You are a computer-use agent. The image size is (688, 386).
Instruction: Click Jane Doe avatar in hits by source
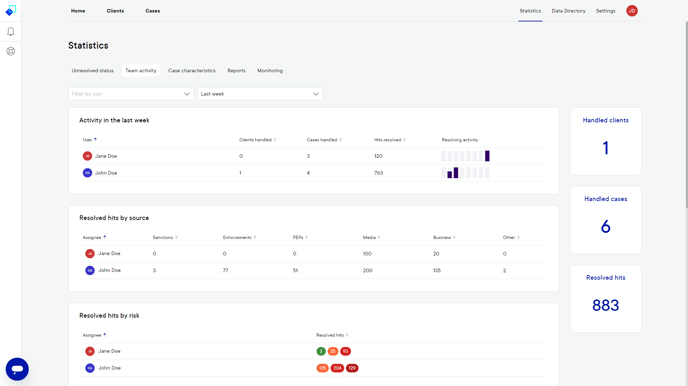(90, 254)
